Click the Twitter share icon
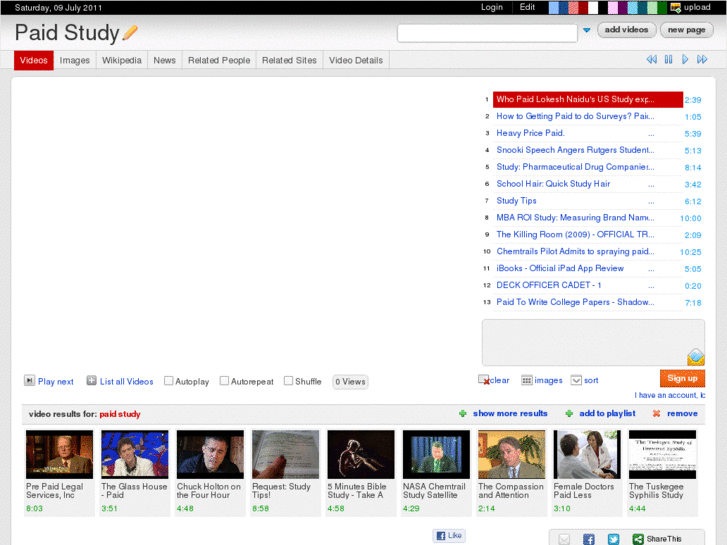The height and width of the screenshot is (545, 727). [x=613, y=539]
